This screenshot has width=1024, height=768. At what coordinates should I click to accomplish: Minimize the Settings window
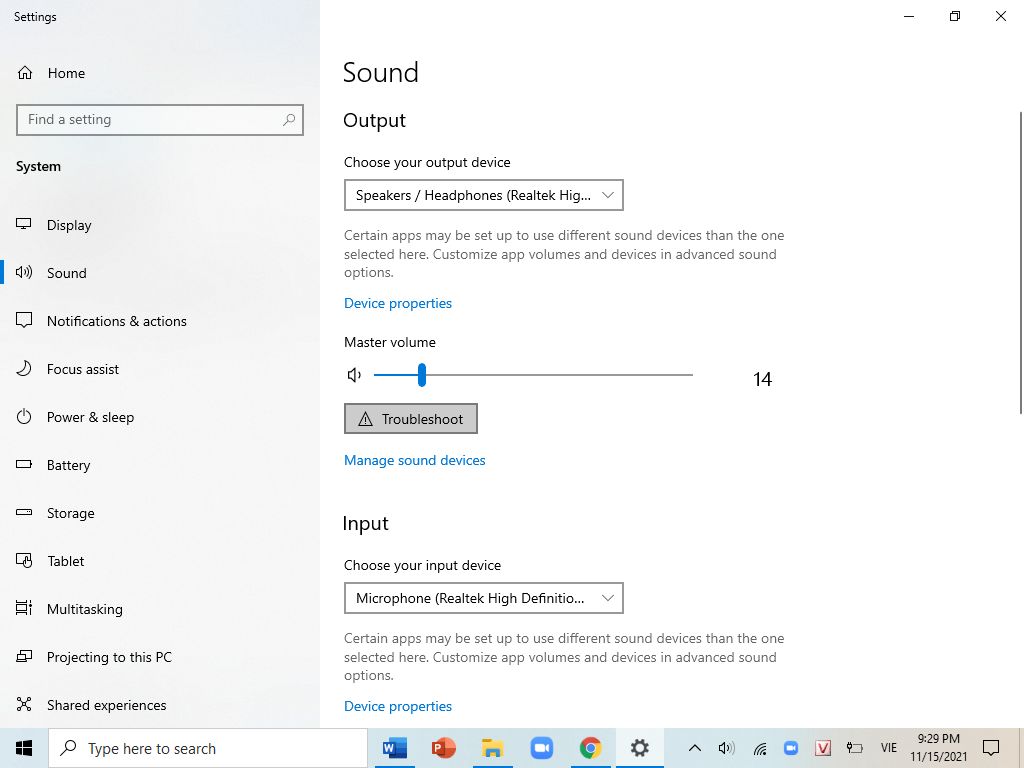[908, 16]
